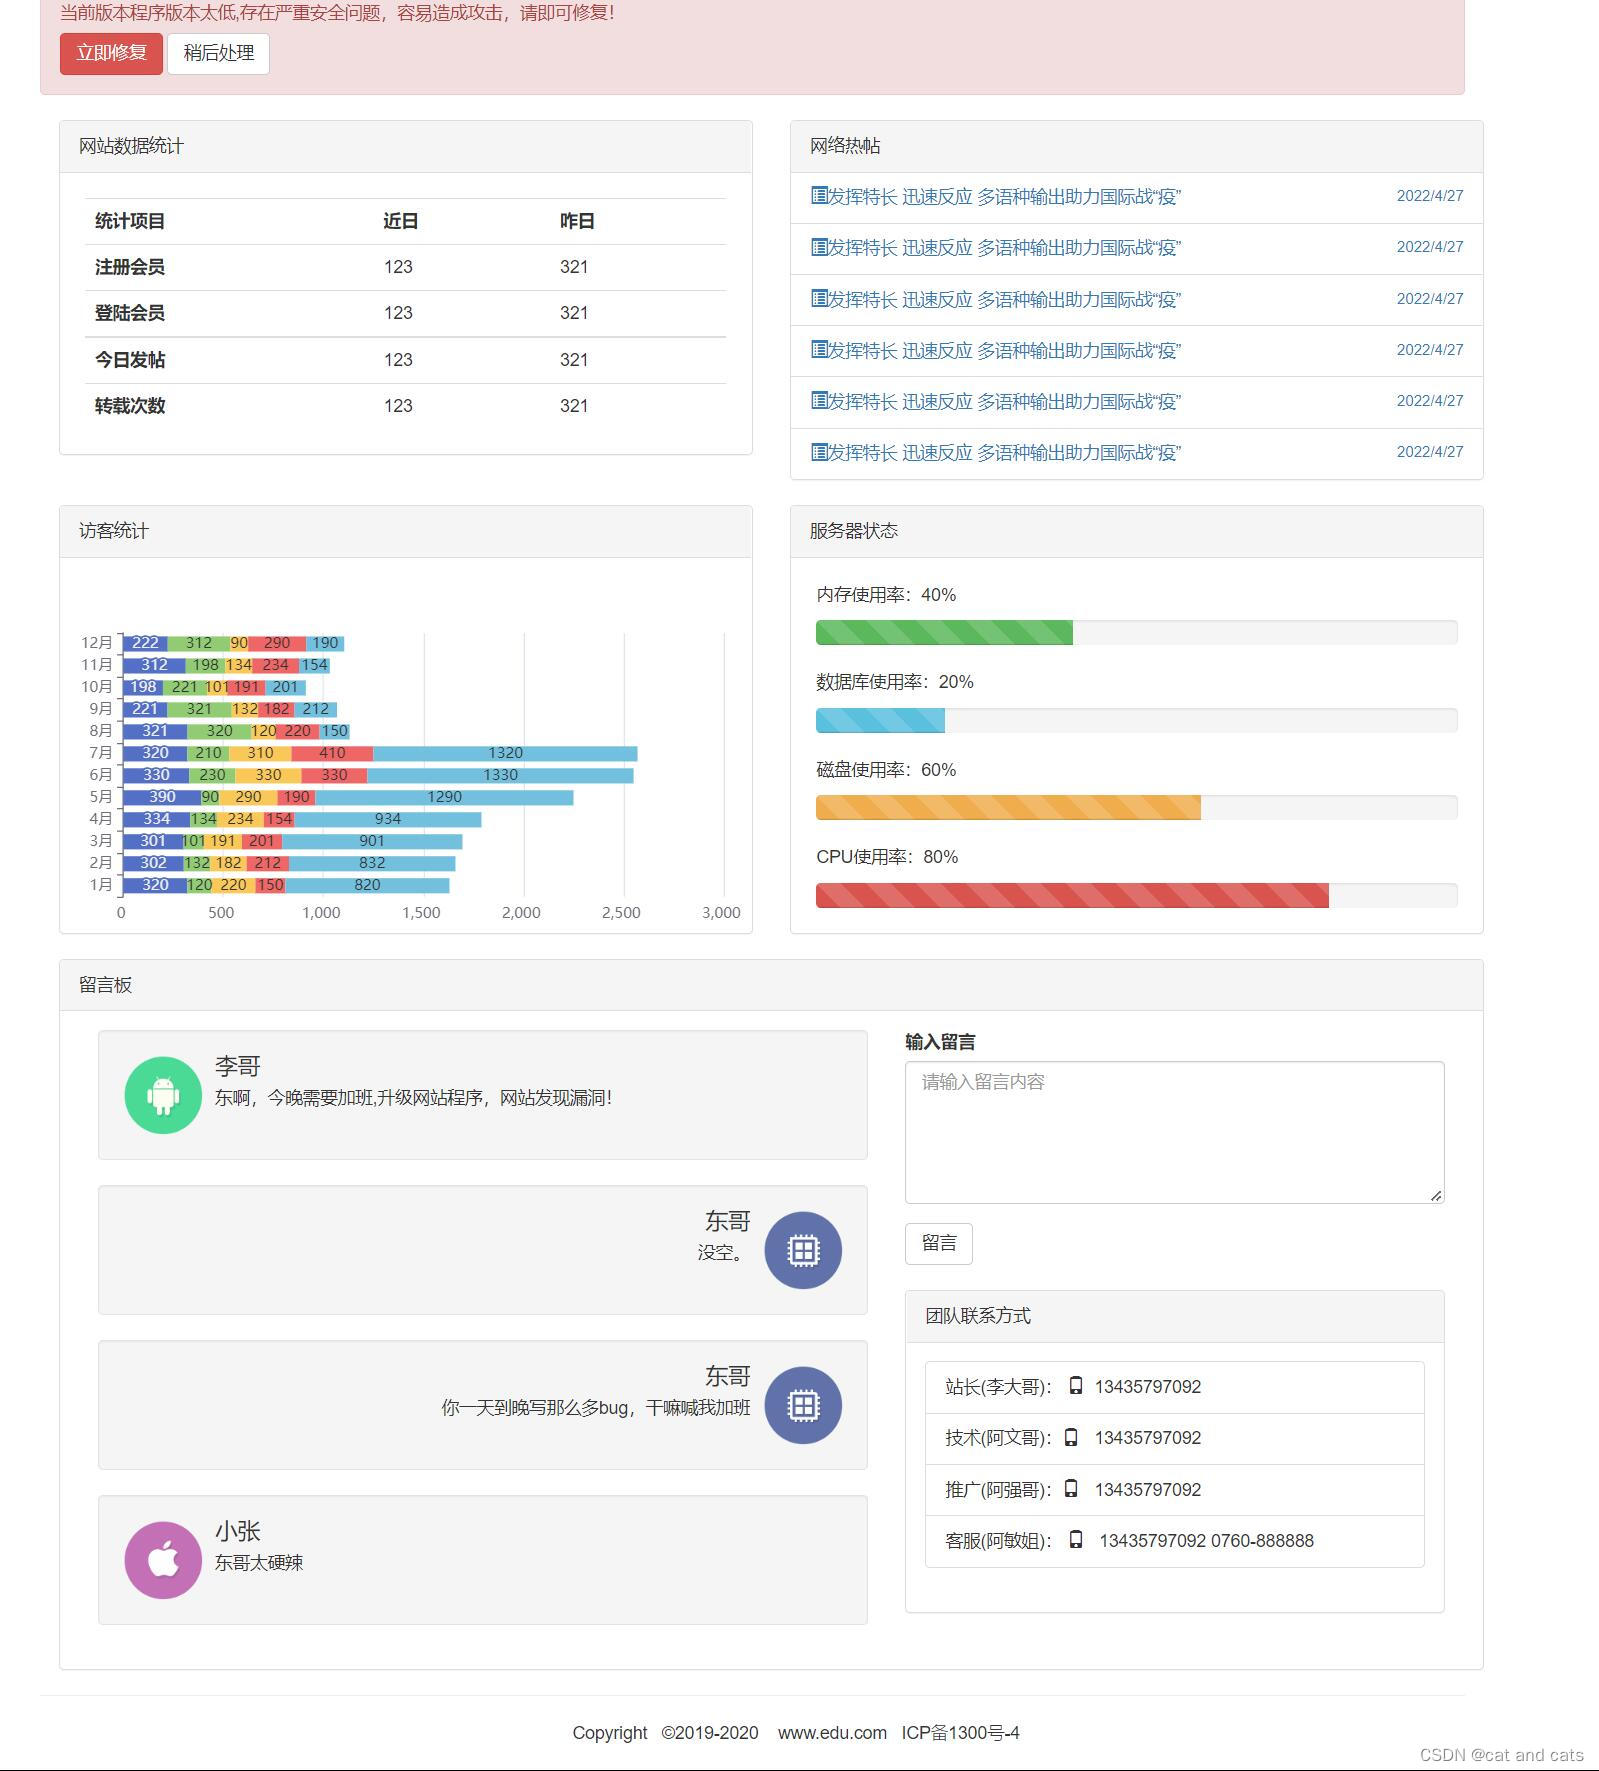This screenshot has height=1771, width=1599.
Task: Click 东哥's avatar beside the bug message
Action: click(803, 1405)
